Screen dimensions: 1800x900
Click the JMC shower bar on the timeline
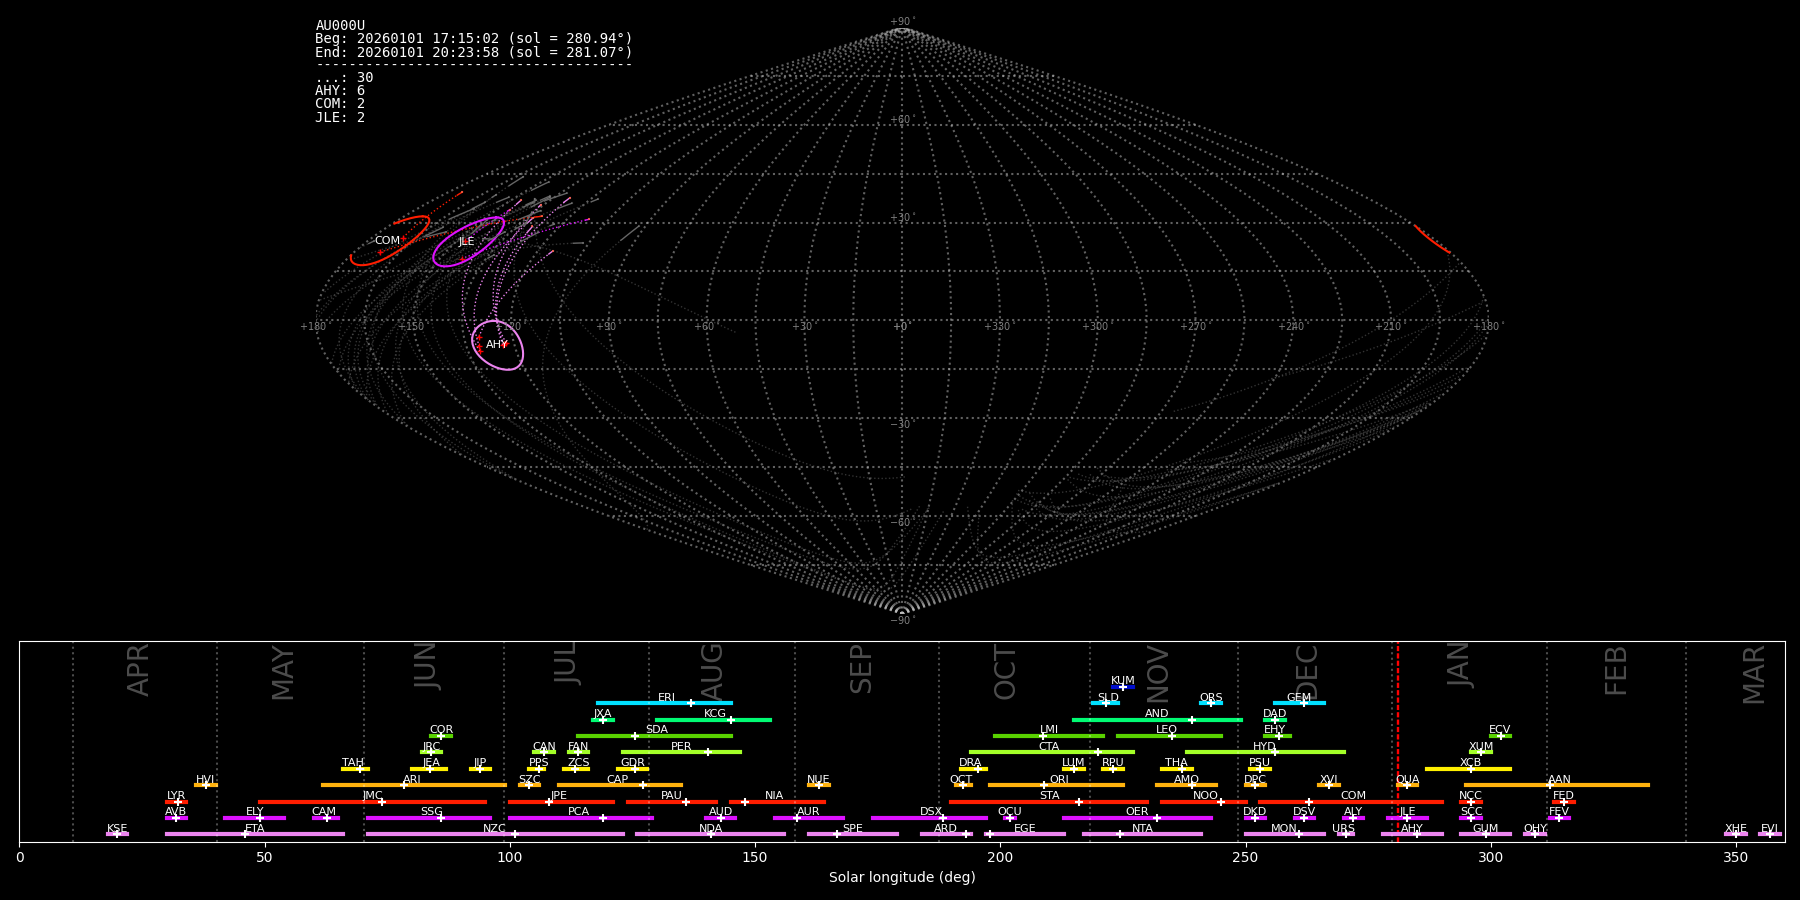click(373, 801)
